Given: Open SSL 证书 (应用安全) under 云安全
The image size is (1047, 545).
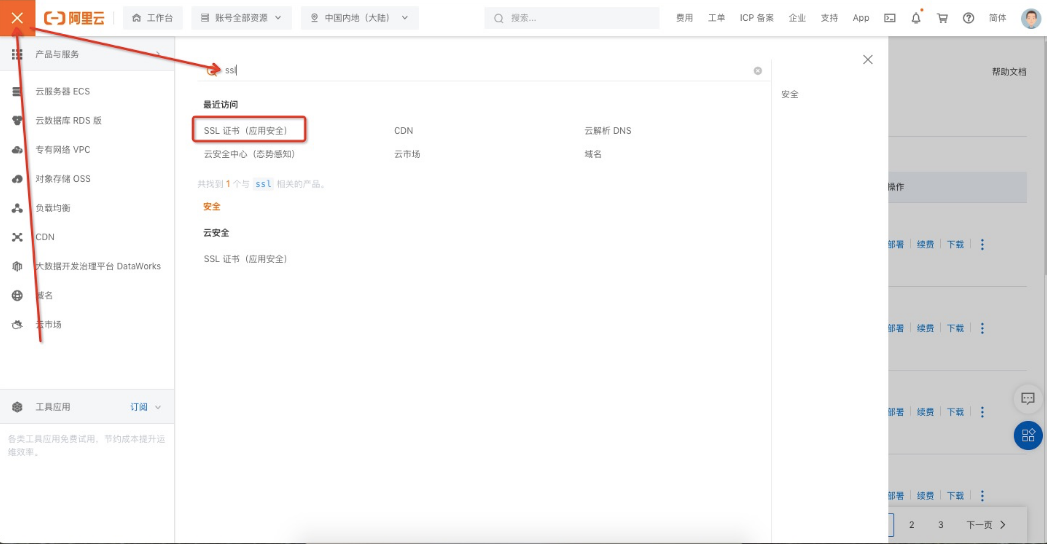Looking at the screenshot, I should 245,258.
